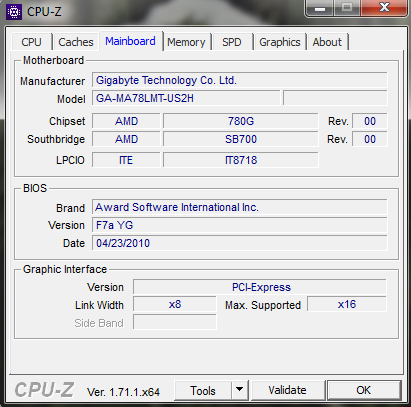Expand the Tools dropdown arrow
Screen dimensions: 411x407
[x=239, y=390]
